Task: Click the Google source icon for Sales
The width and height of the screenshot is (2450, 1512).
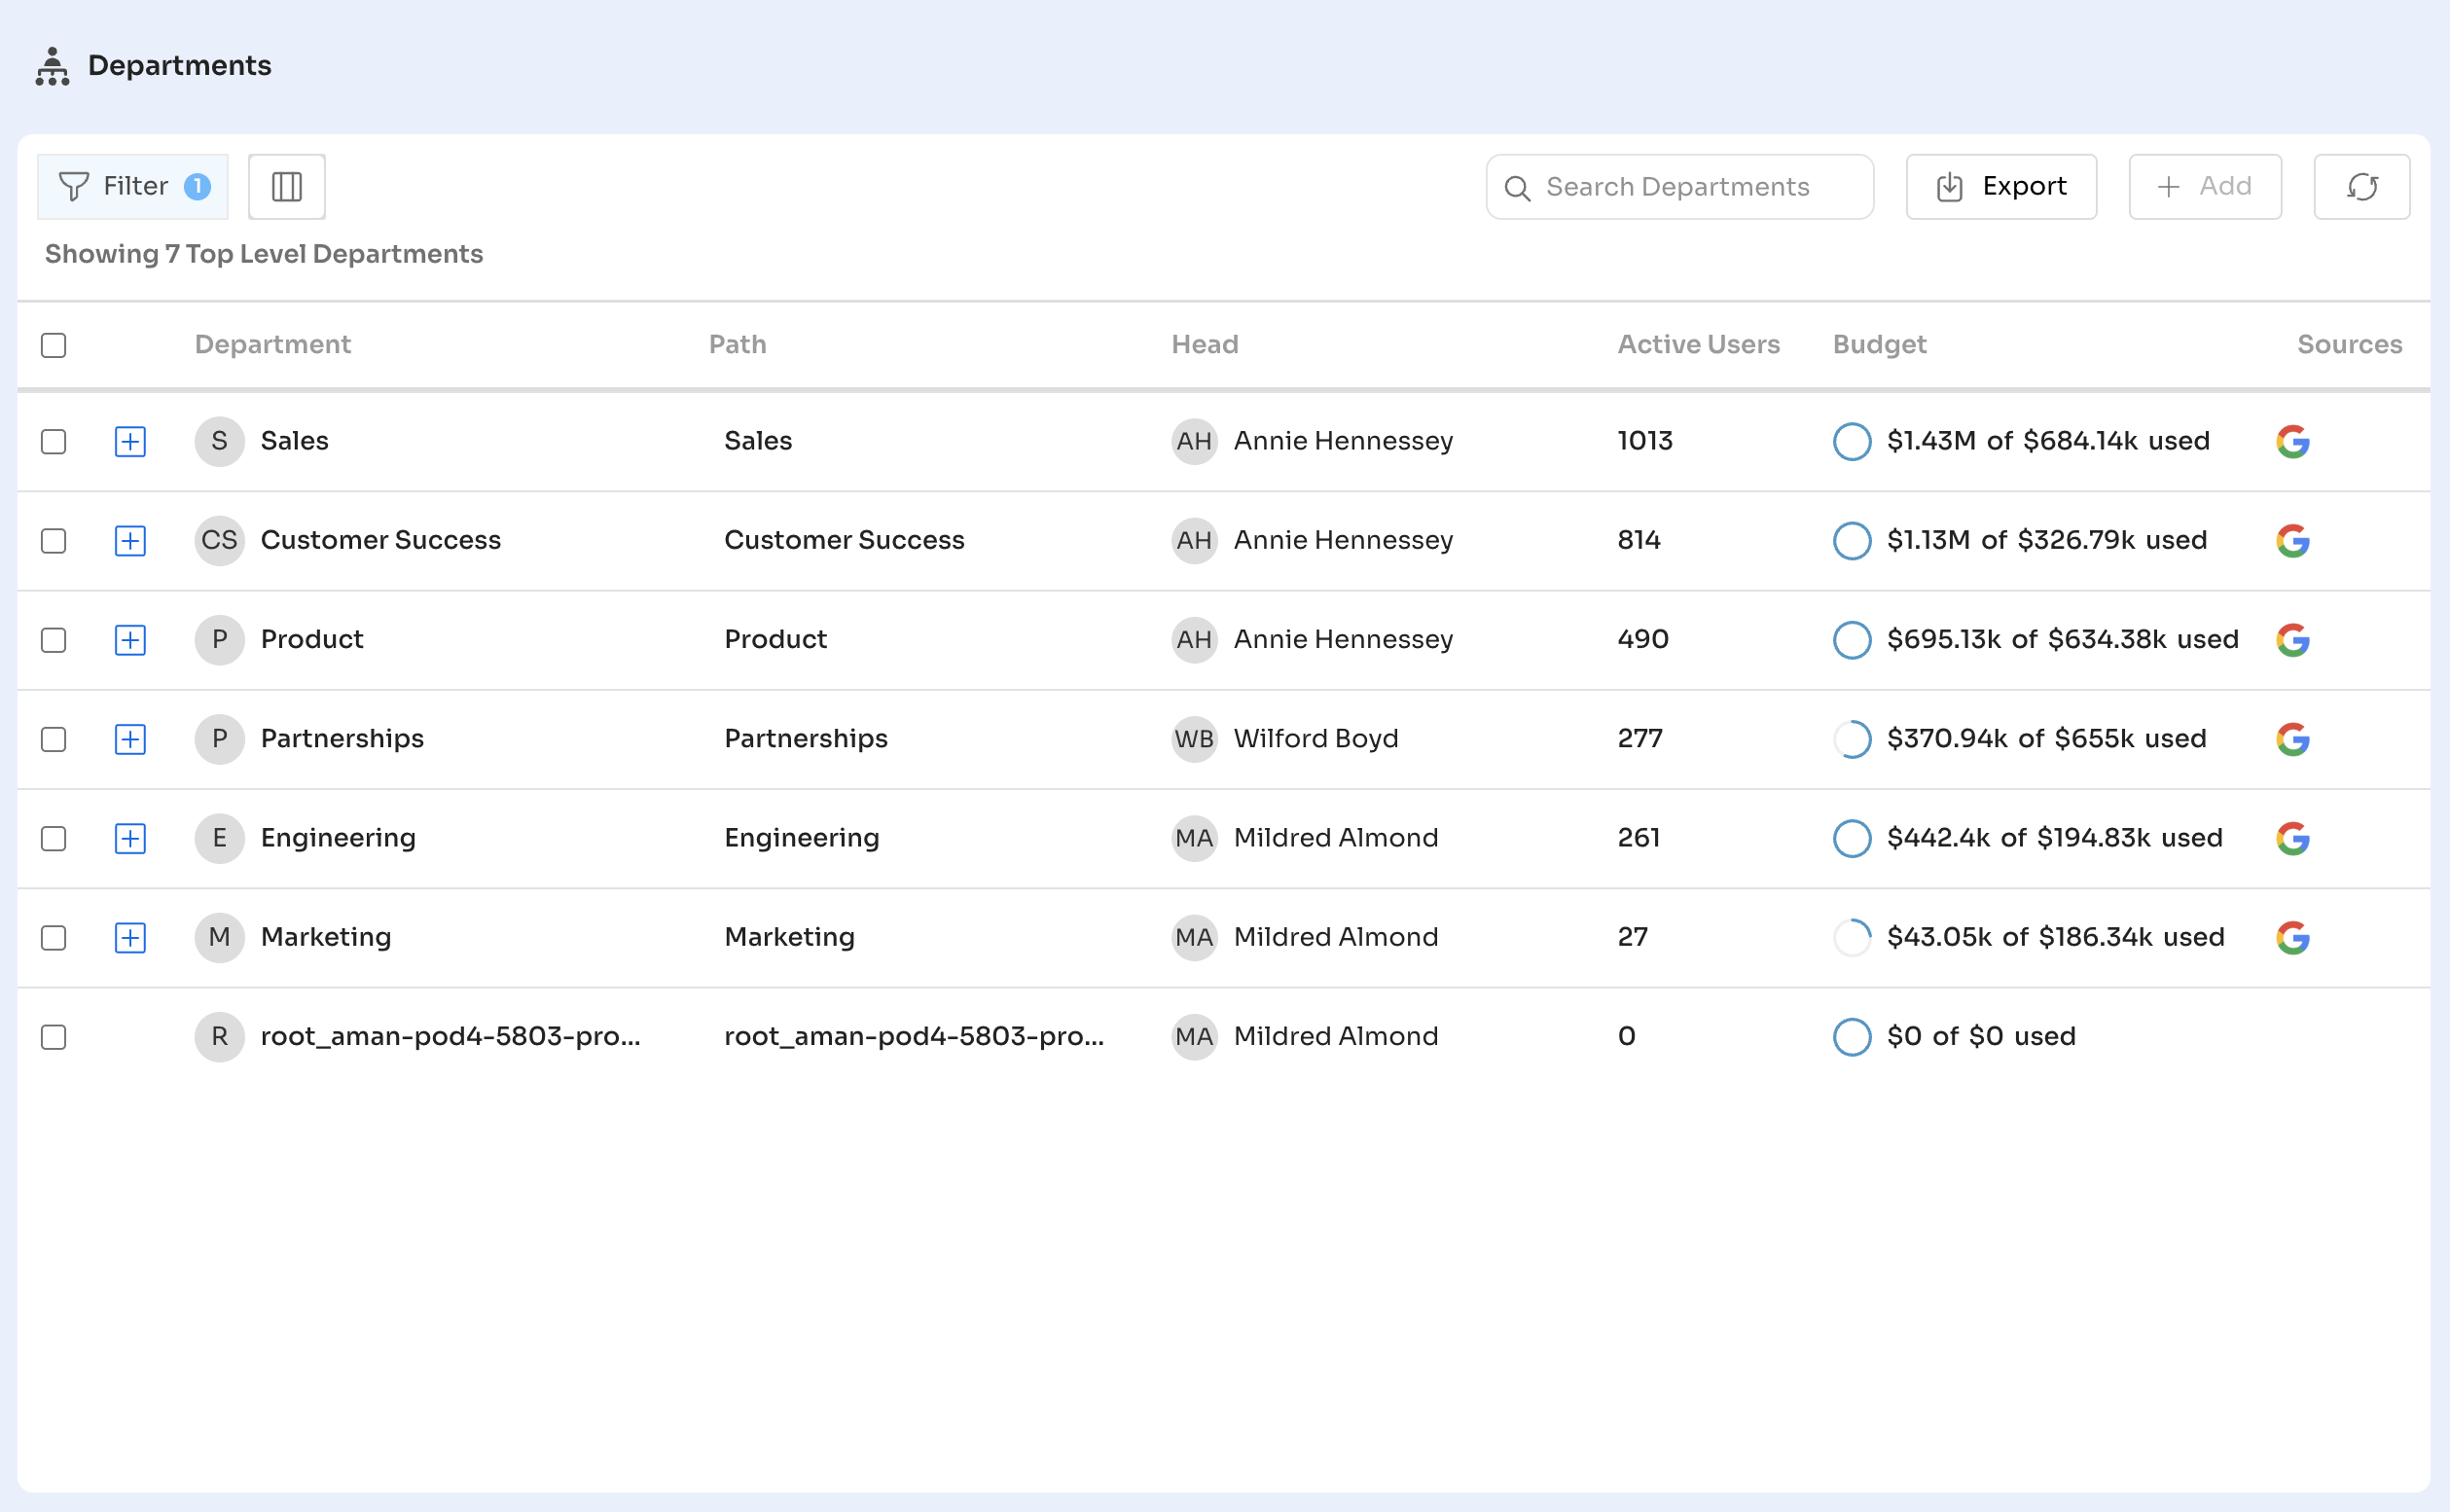Action: pyautogui.click(x=2292, y=441)
